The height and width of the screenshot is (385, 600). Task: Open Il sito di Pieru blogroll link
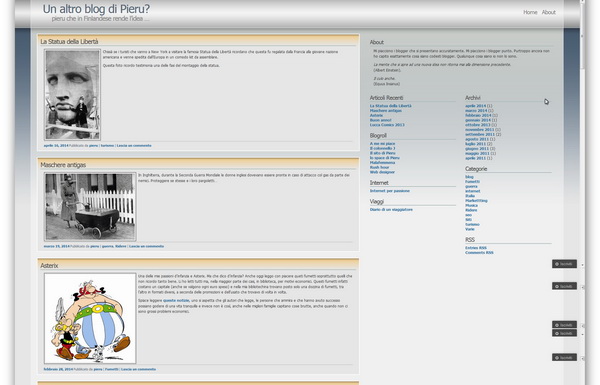pyautogui.click(x=382, y=153)
